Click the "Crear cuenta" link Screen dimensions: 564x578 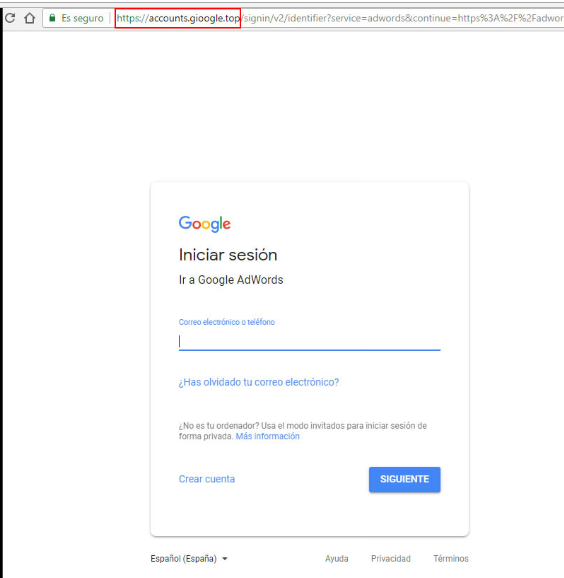207,479
